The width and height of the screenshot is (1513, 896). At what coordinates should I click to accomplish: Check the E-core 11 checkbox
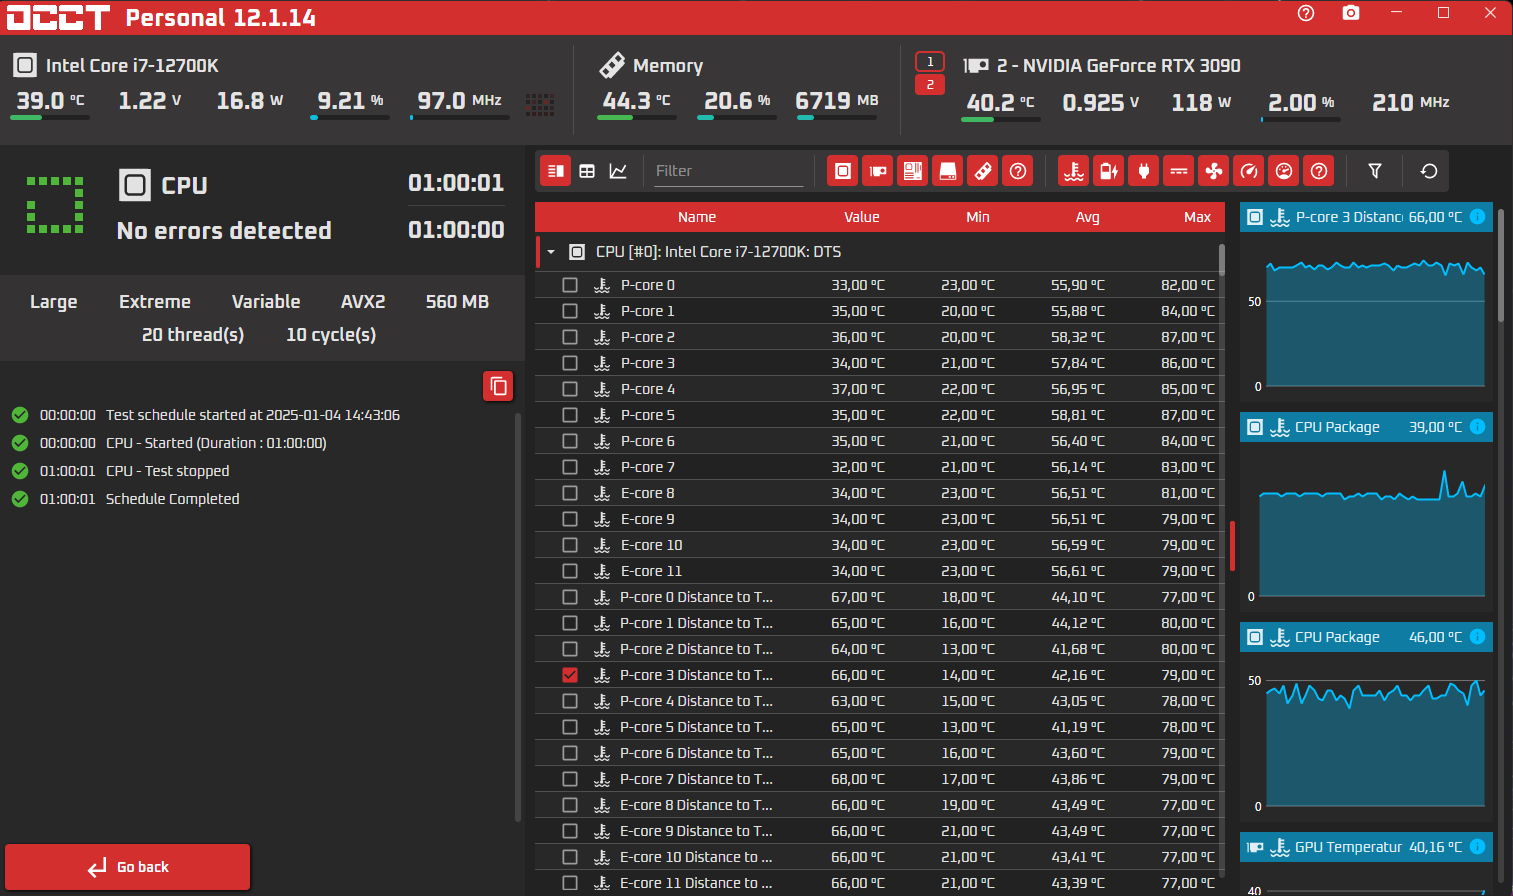570,571
